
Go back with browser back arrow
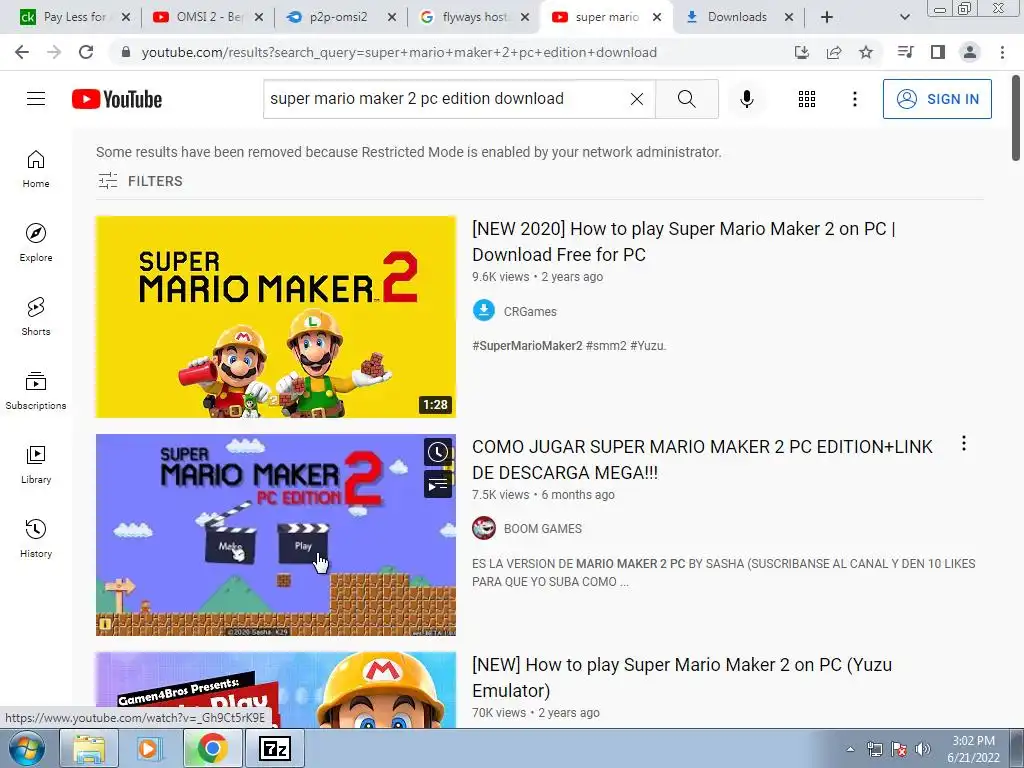tap(22, 52)
